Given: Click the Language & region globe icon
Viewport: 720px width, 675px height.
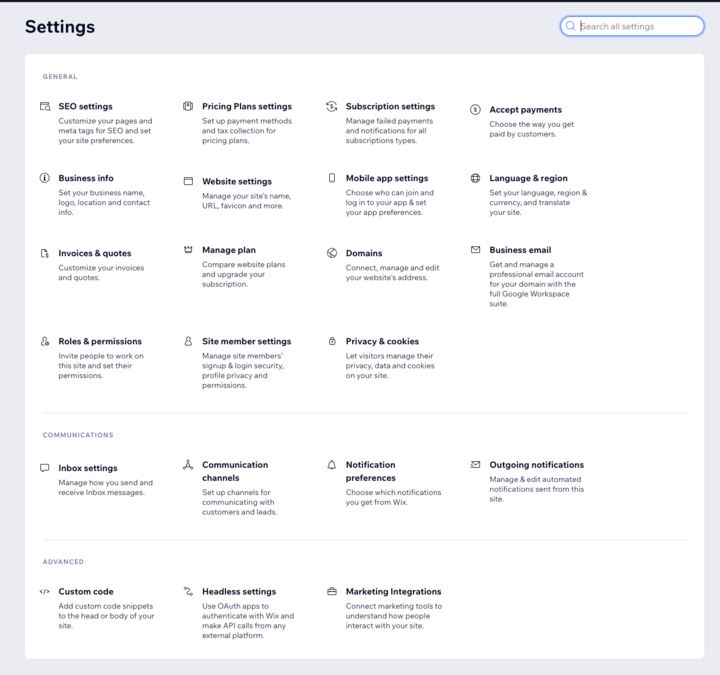Looking at the screenshot, I should [475, 178].
